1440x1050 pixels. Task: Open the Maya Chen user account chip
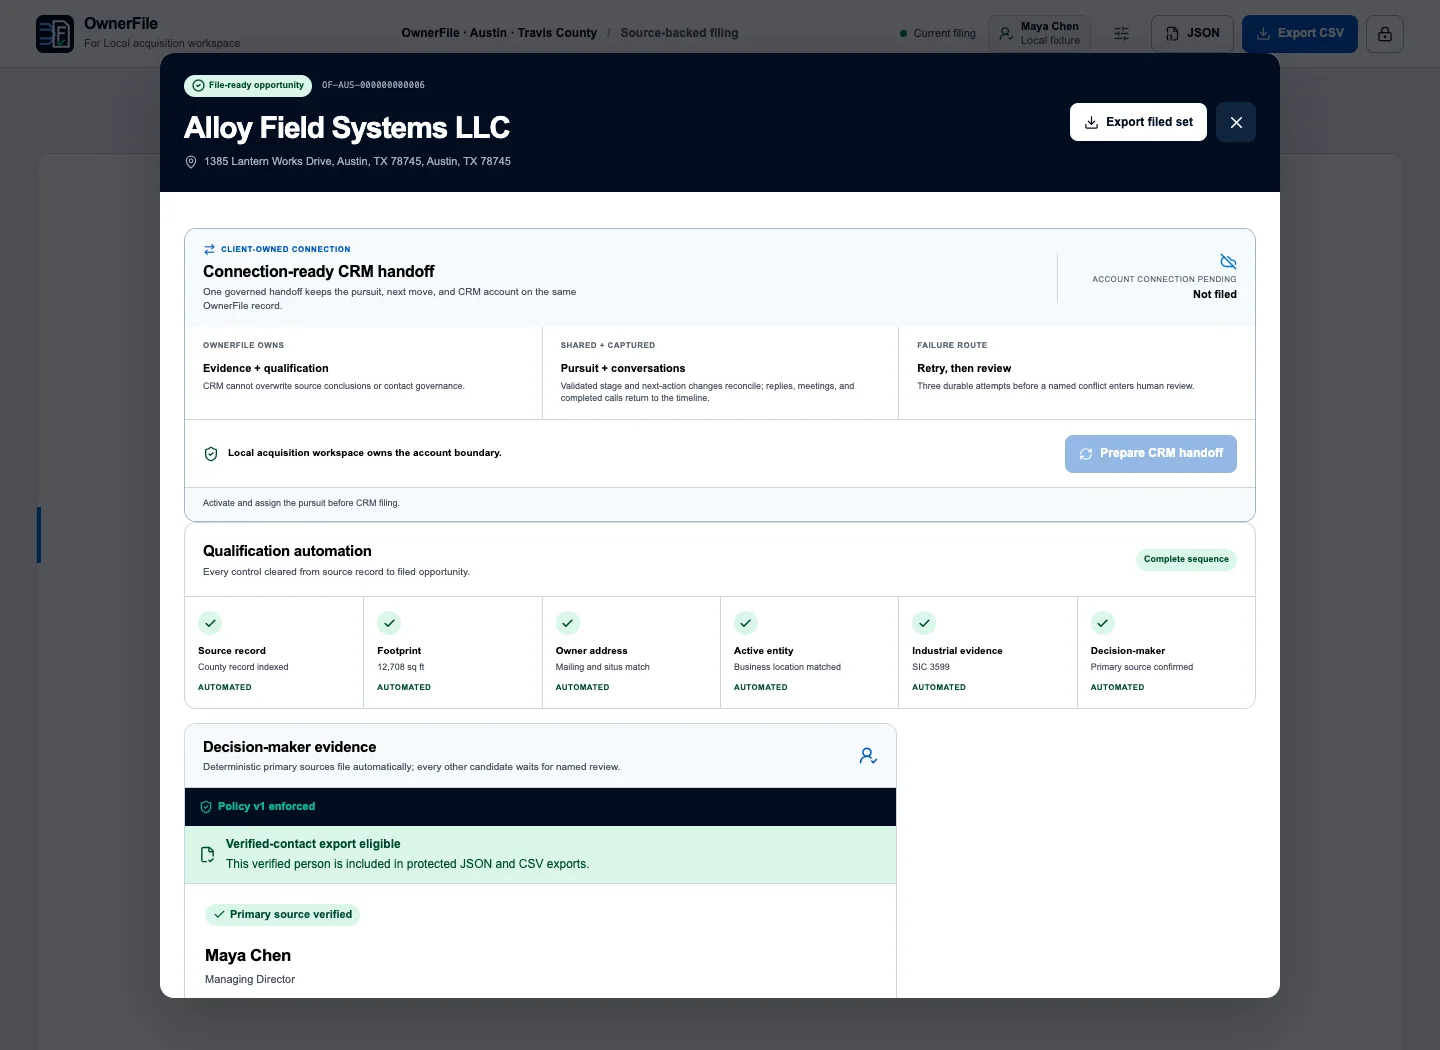[x=1040, y=34]
